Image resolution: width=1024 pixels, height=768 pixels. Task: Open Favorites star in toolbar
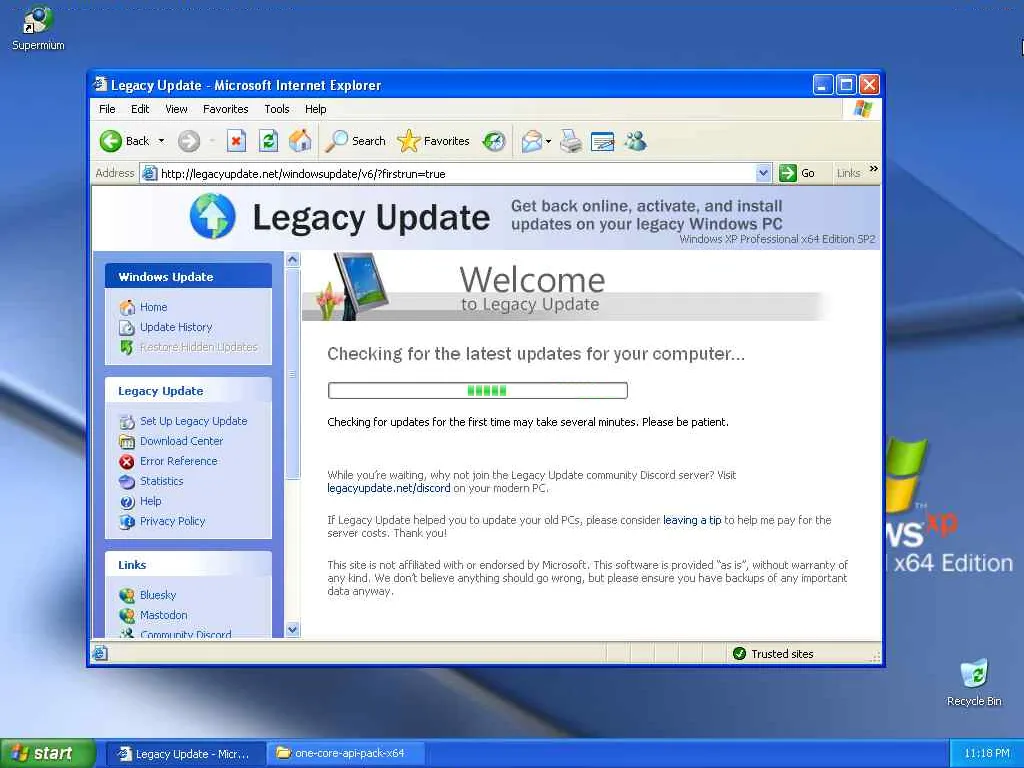coord(434,141)
